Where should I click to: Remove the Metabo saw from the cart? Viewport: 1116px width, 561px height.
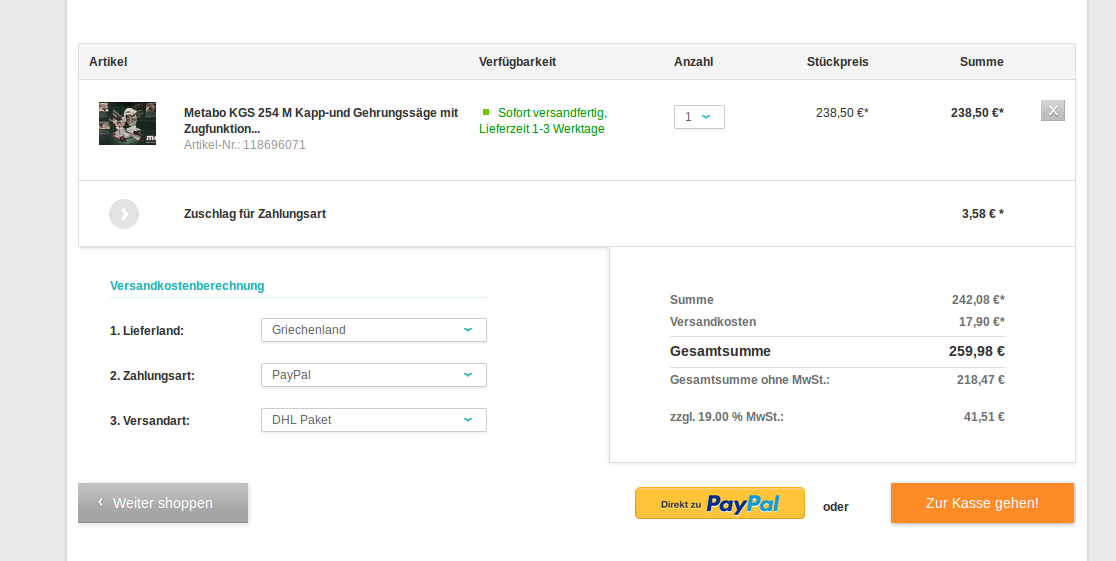coord(1052,111)
